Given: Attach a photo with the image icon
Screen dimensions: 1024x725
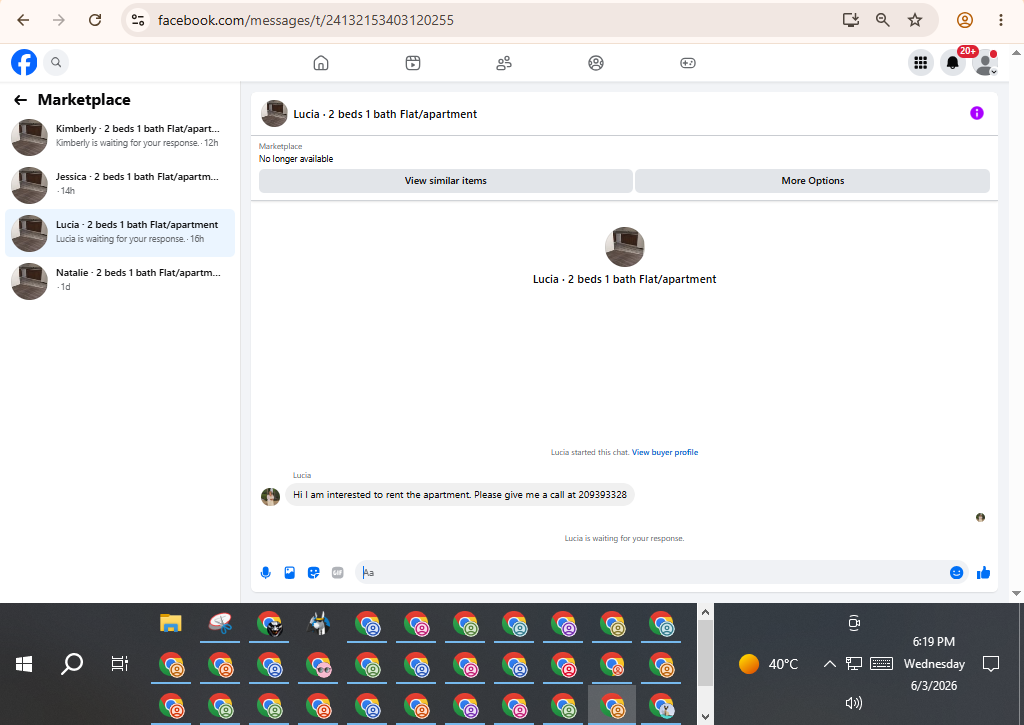Looking at the screenshot, I should 290,573.
